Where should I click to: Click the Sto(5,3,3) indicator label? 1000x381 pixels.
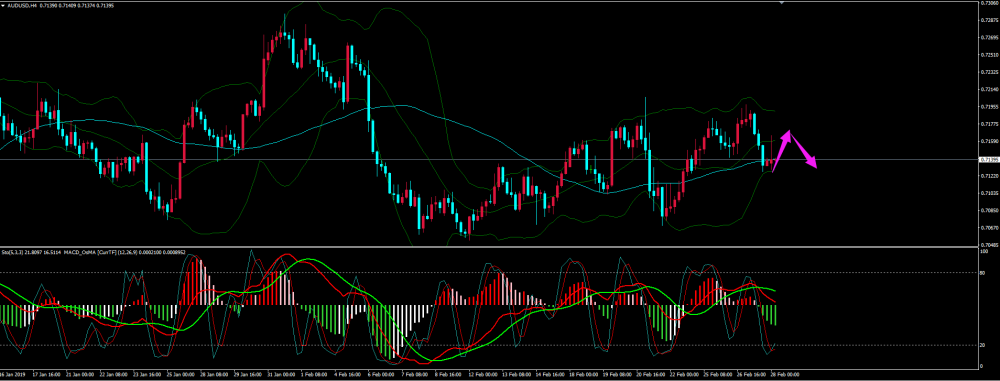(x=12, y=252)
